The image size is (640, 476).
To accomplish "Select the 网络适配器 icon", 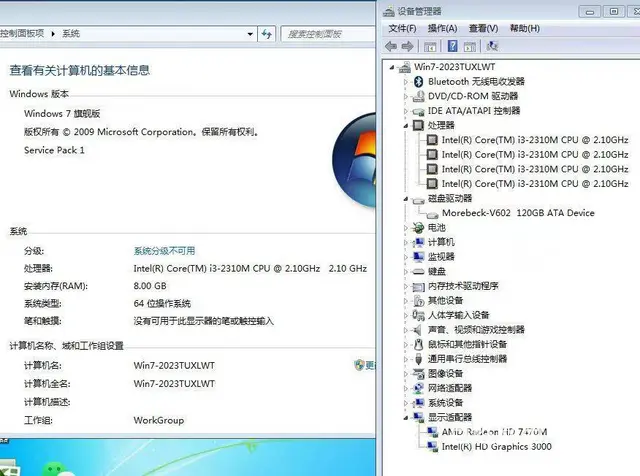I will coord(418,388).
